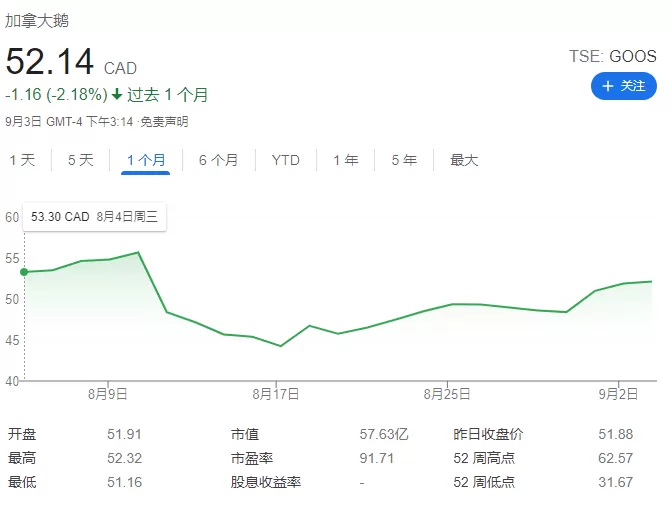672x509 pixels.
Task: Click the 9月2日 axis label
Action: (x=618, y=394)
